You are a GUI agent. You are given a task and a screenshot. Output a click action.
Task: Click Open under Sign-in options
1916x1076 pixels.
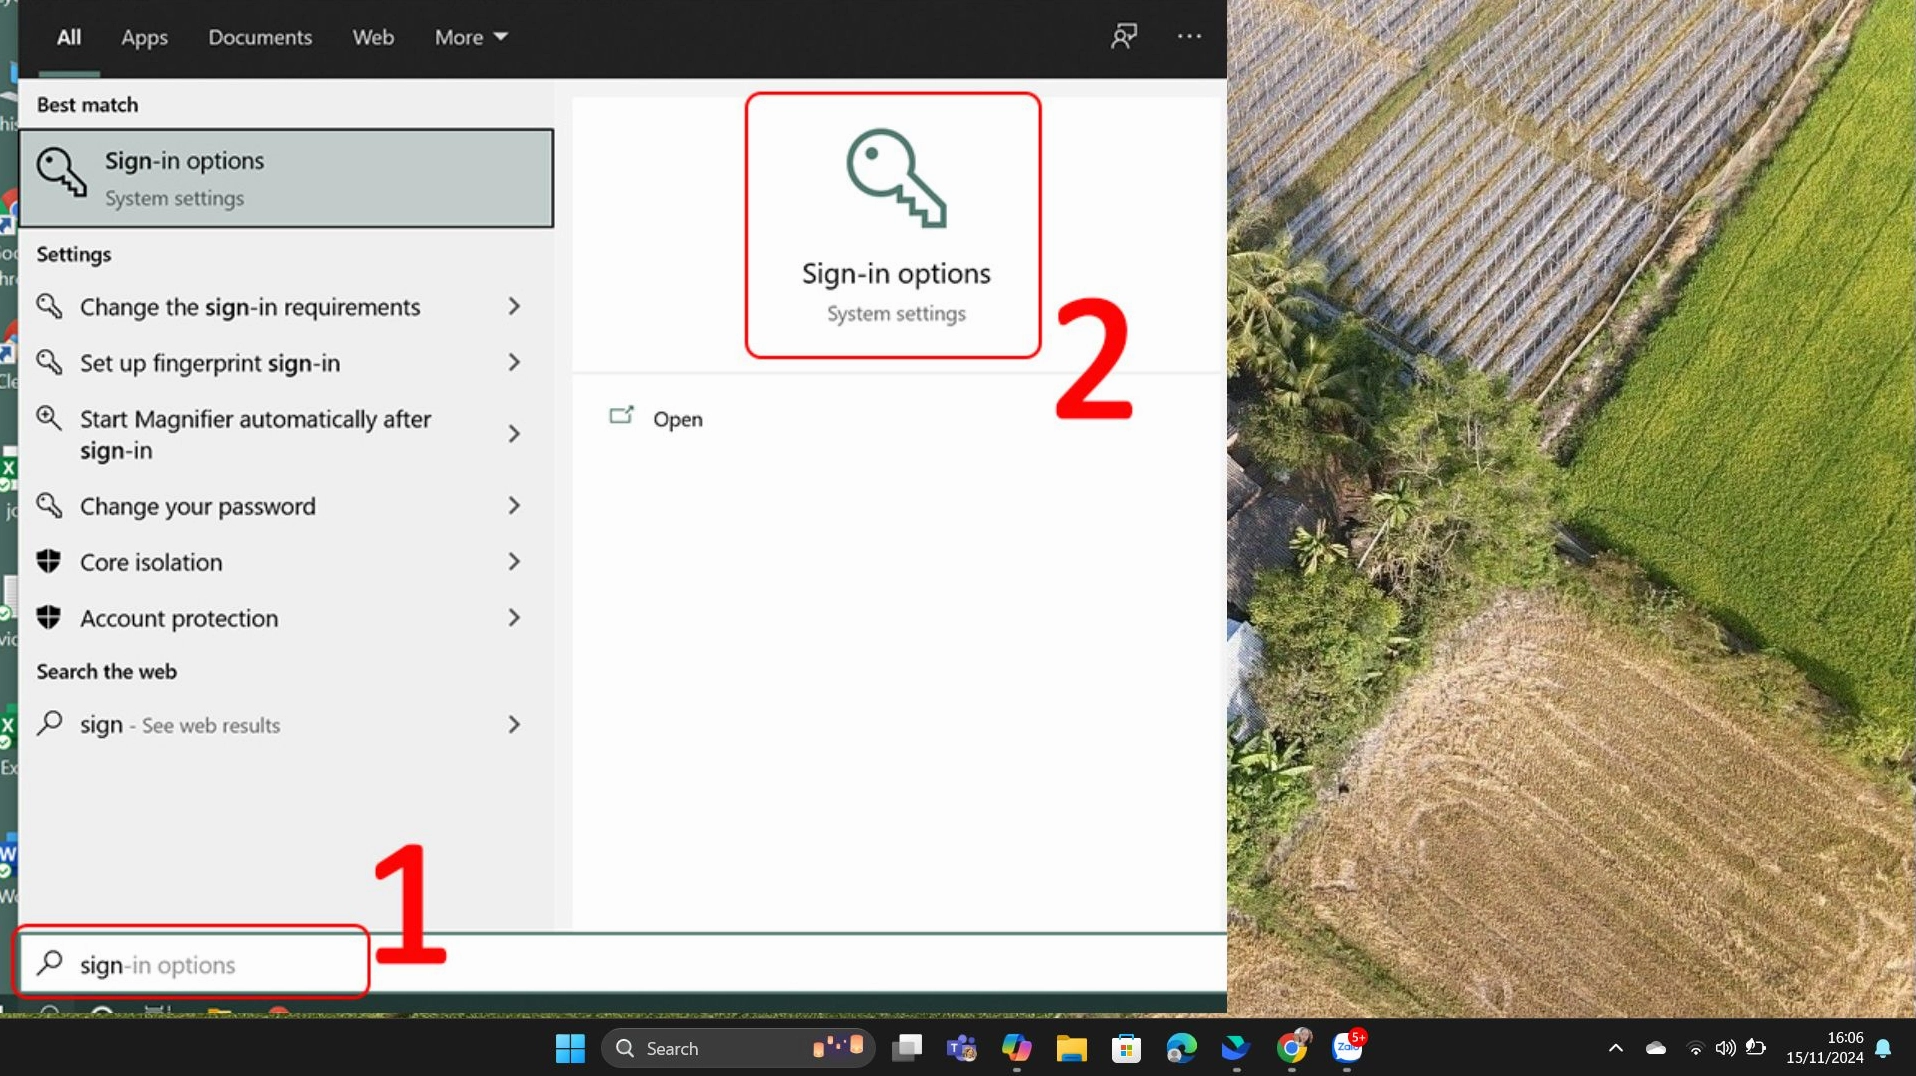(677, 419)
